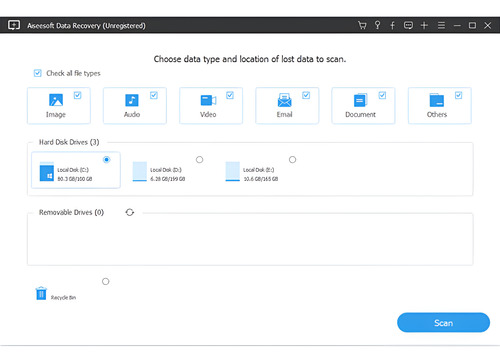The height and width of the screenshot is (363, 500).
Task: Toggle the Check all file types checkbox
Action: tap(38, 73)
